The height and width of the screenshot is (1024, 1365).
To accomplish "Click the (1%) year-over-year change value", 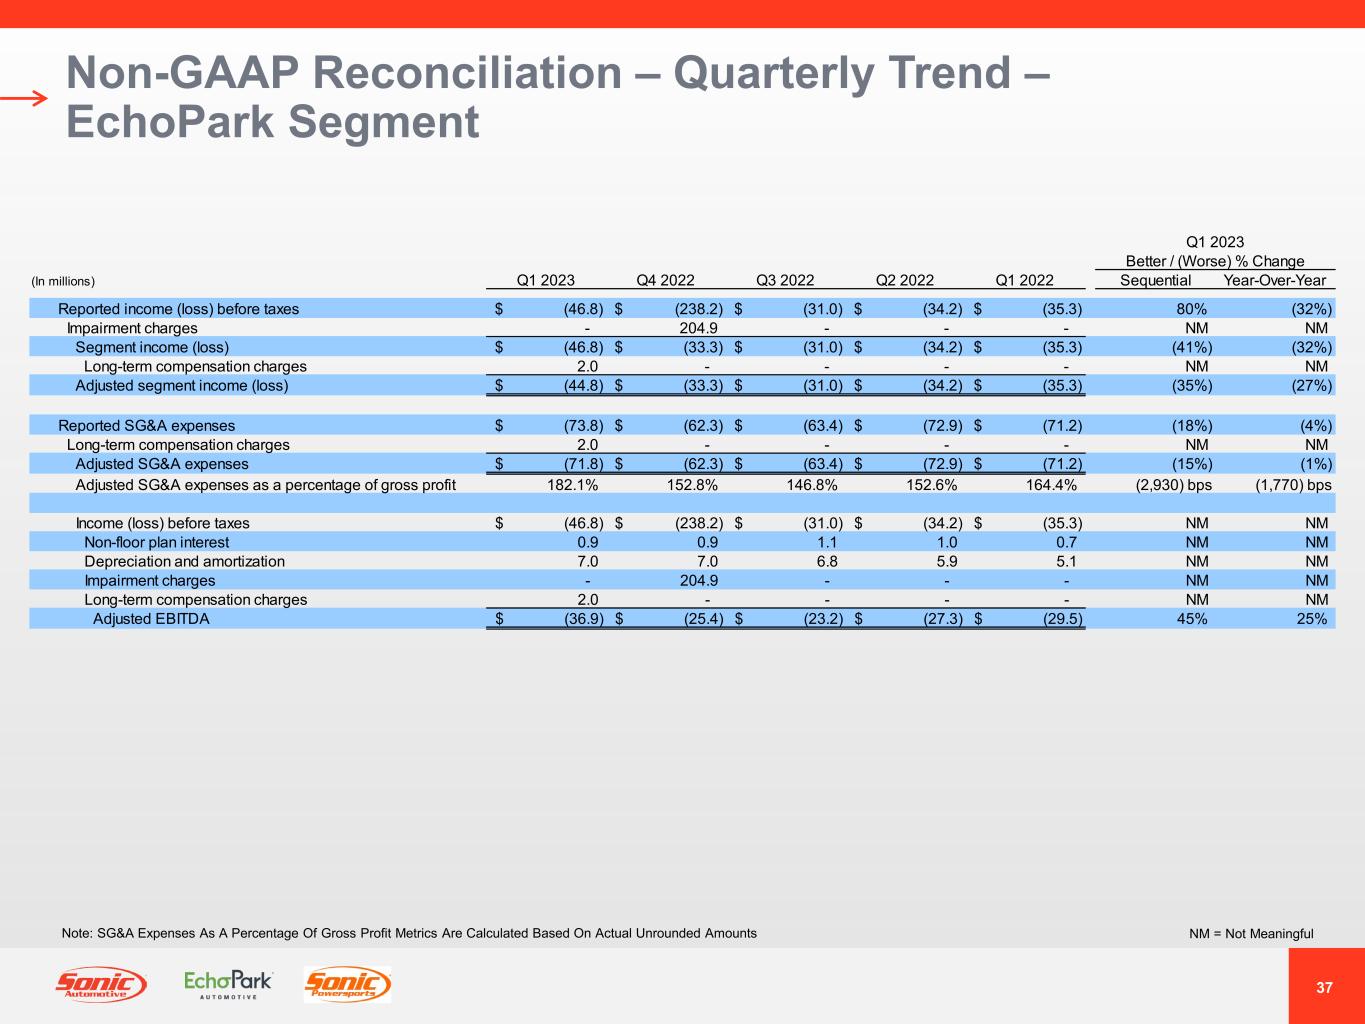I will pos(1315,464).
